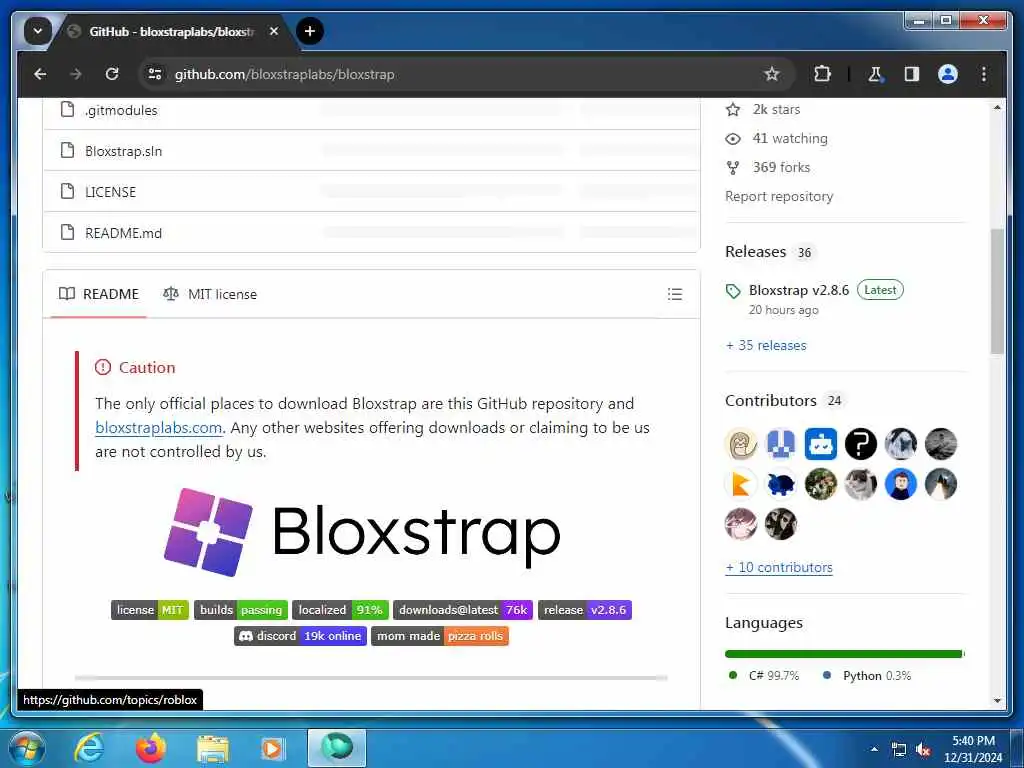This screenshot has width=1024, height=768.
Task: Show the + 35 releases link
Action: (766, 345)
